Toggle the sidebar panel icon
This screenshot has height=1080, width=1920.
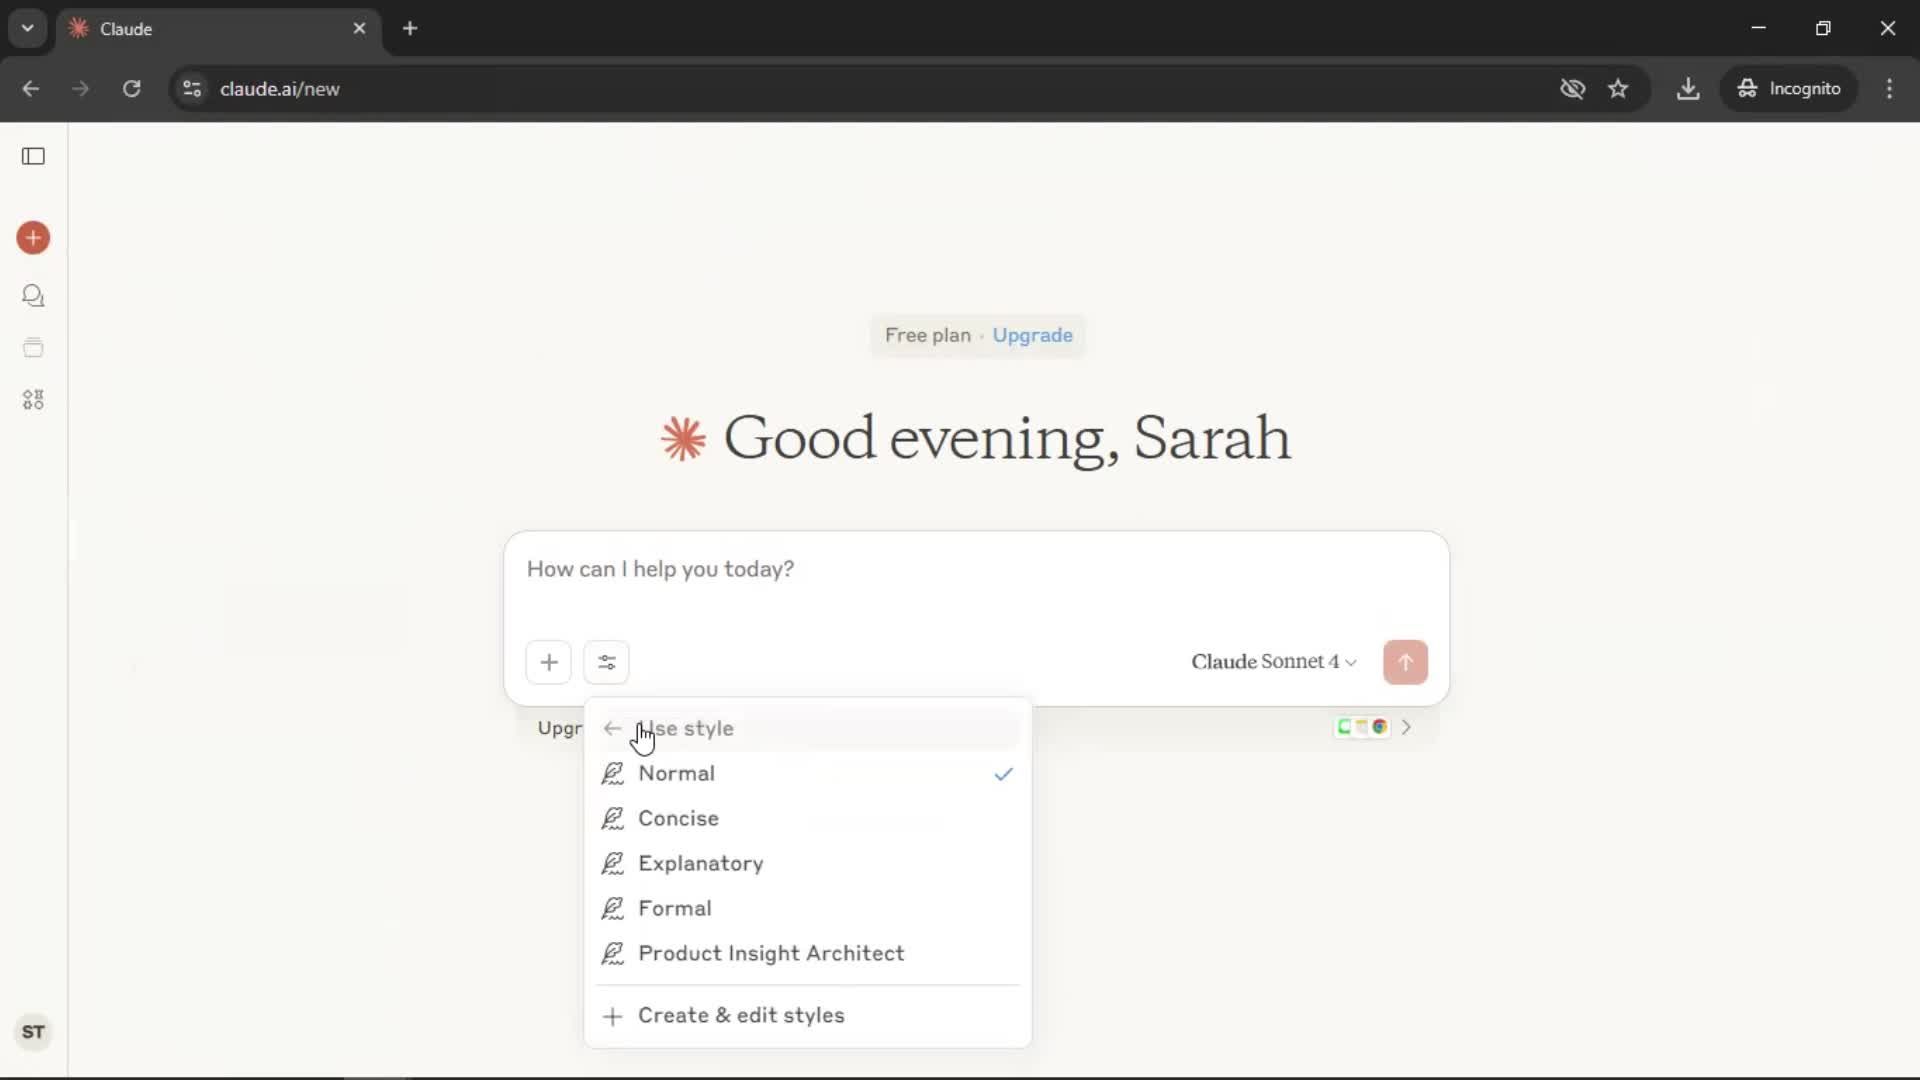coord(33,156)
